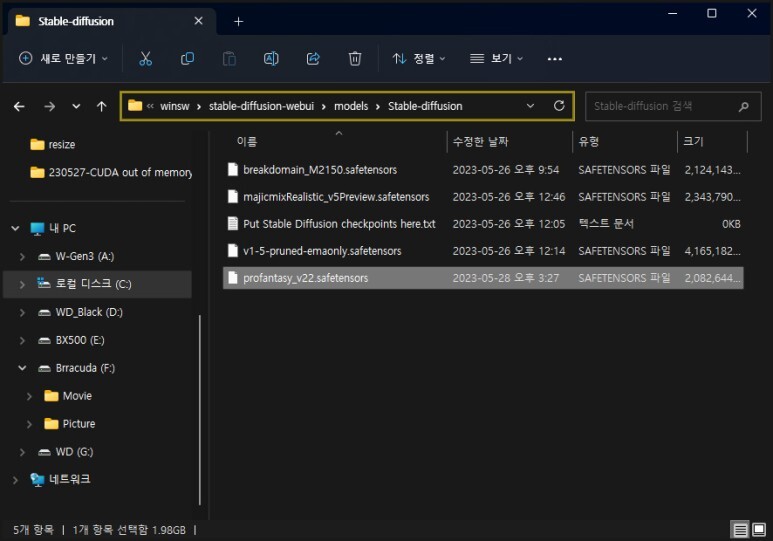Select v1-5-pruned-emaonly.safetensors file
The width and height of the screenshot is (773, 541).
pyautogui.click(x=483, y=251)
